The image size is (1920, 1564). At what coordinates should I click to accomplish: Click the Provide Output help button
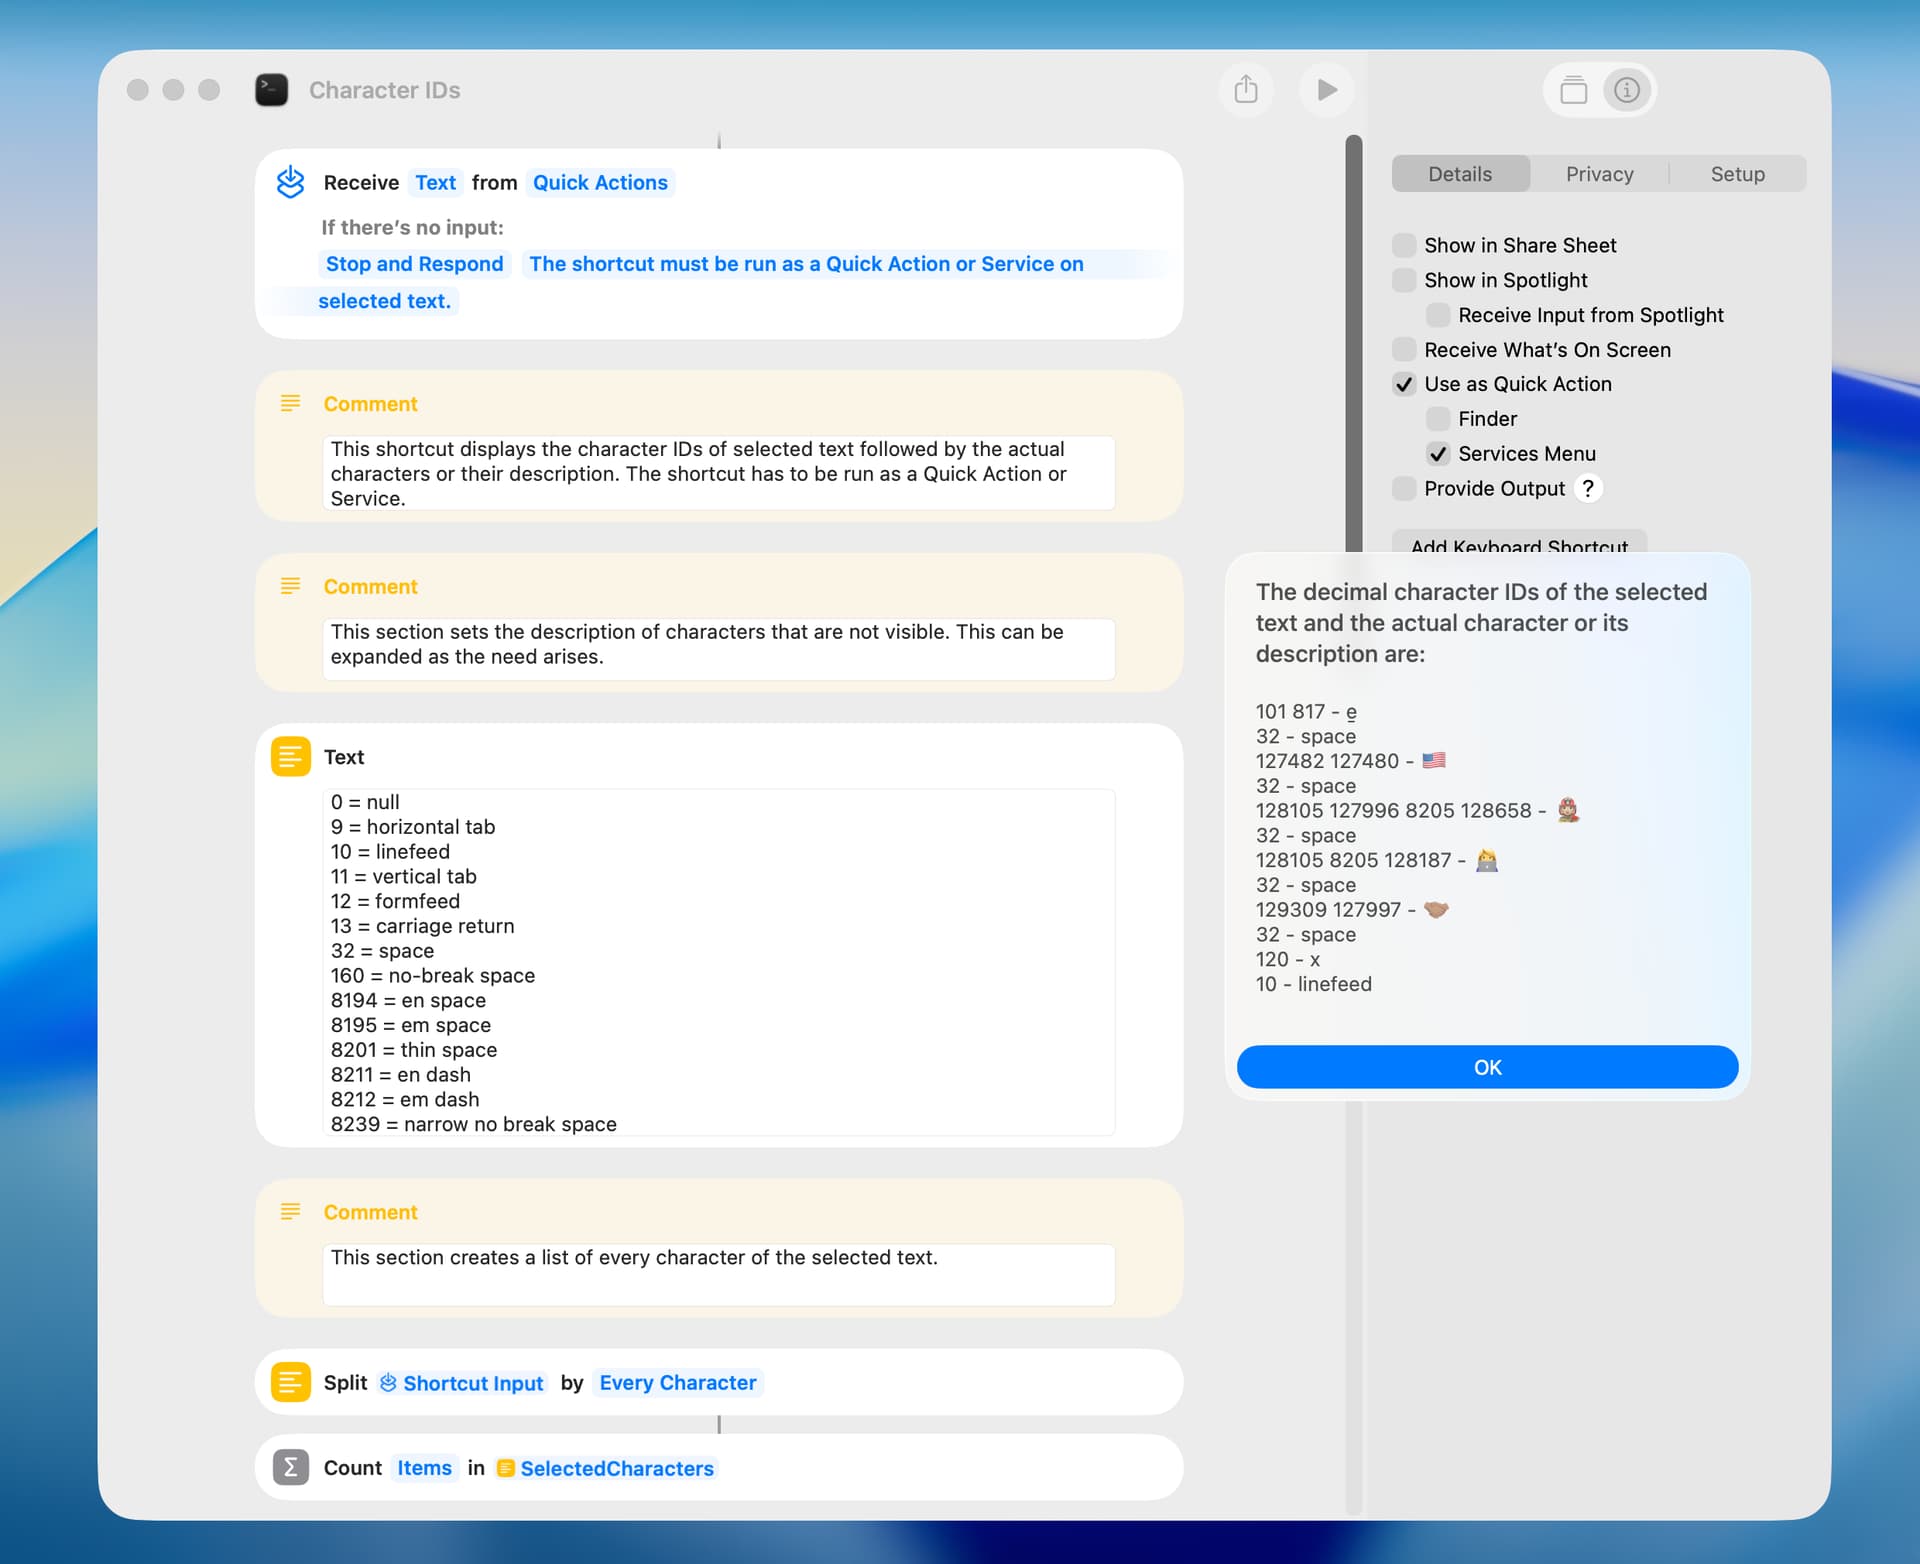(x=1587, y=488)
